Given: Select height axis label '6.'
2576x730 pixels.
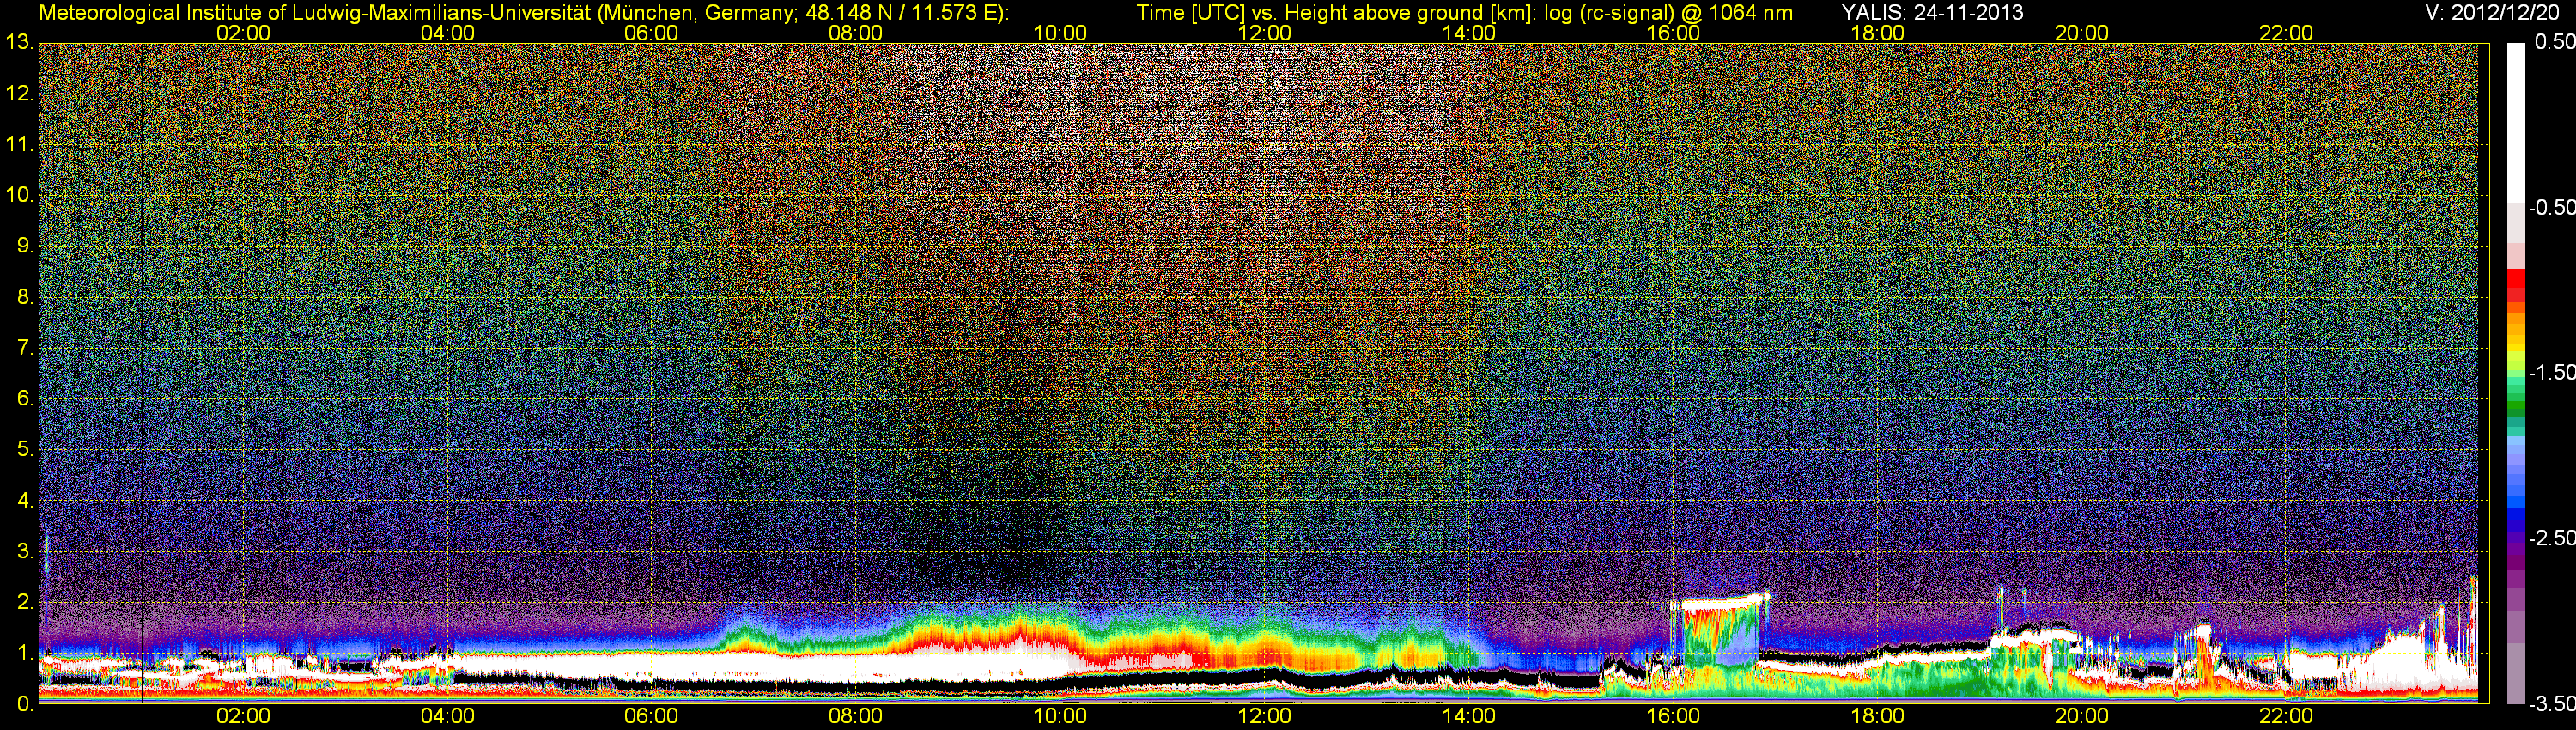Looking at the screenshot, I should coord(25,398).
